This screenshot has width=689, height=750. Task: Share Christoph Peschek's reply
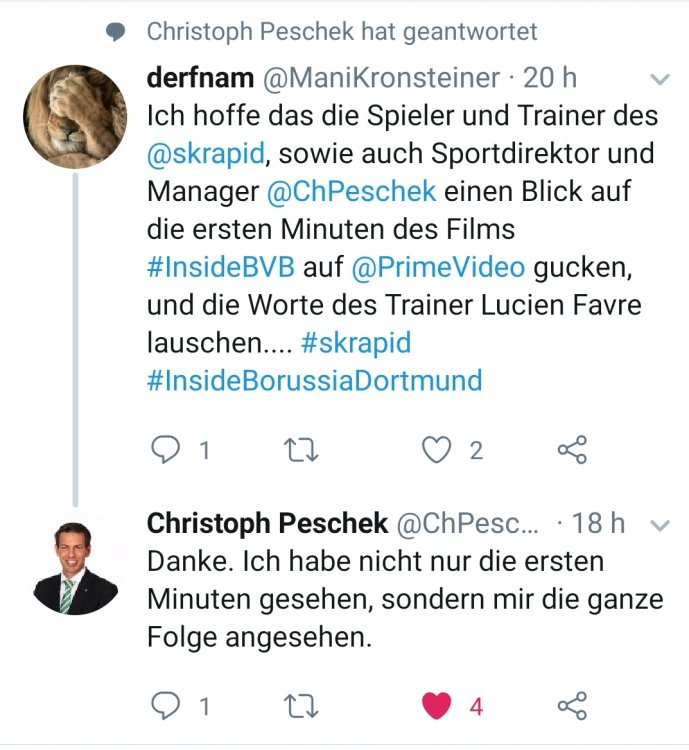tap(572, 707)
